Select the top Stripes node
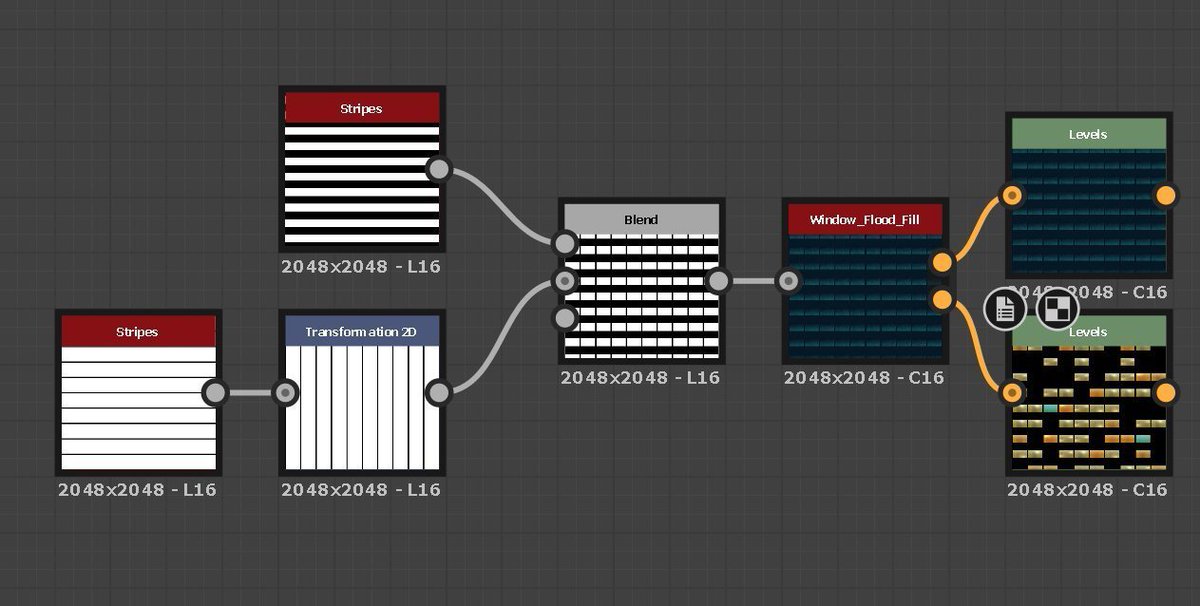This screenshot has width=1200, height=606. click(362, 180)
